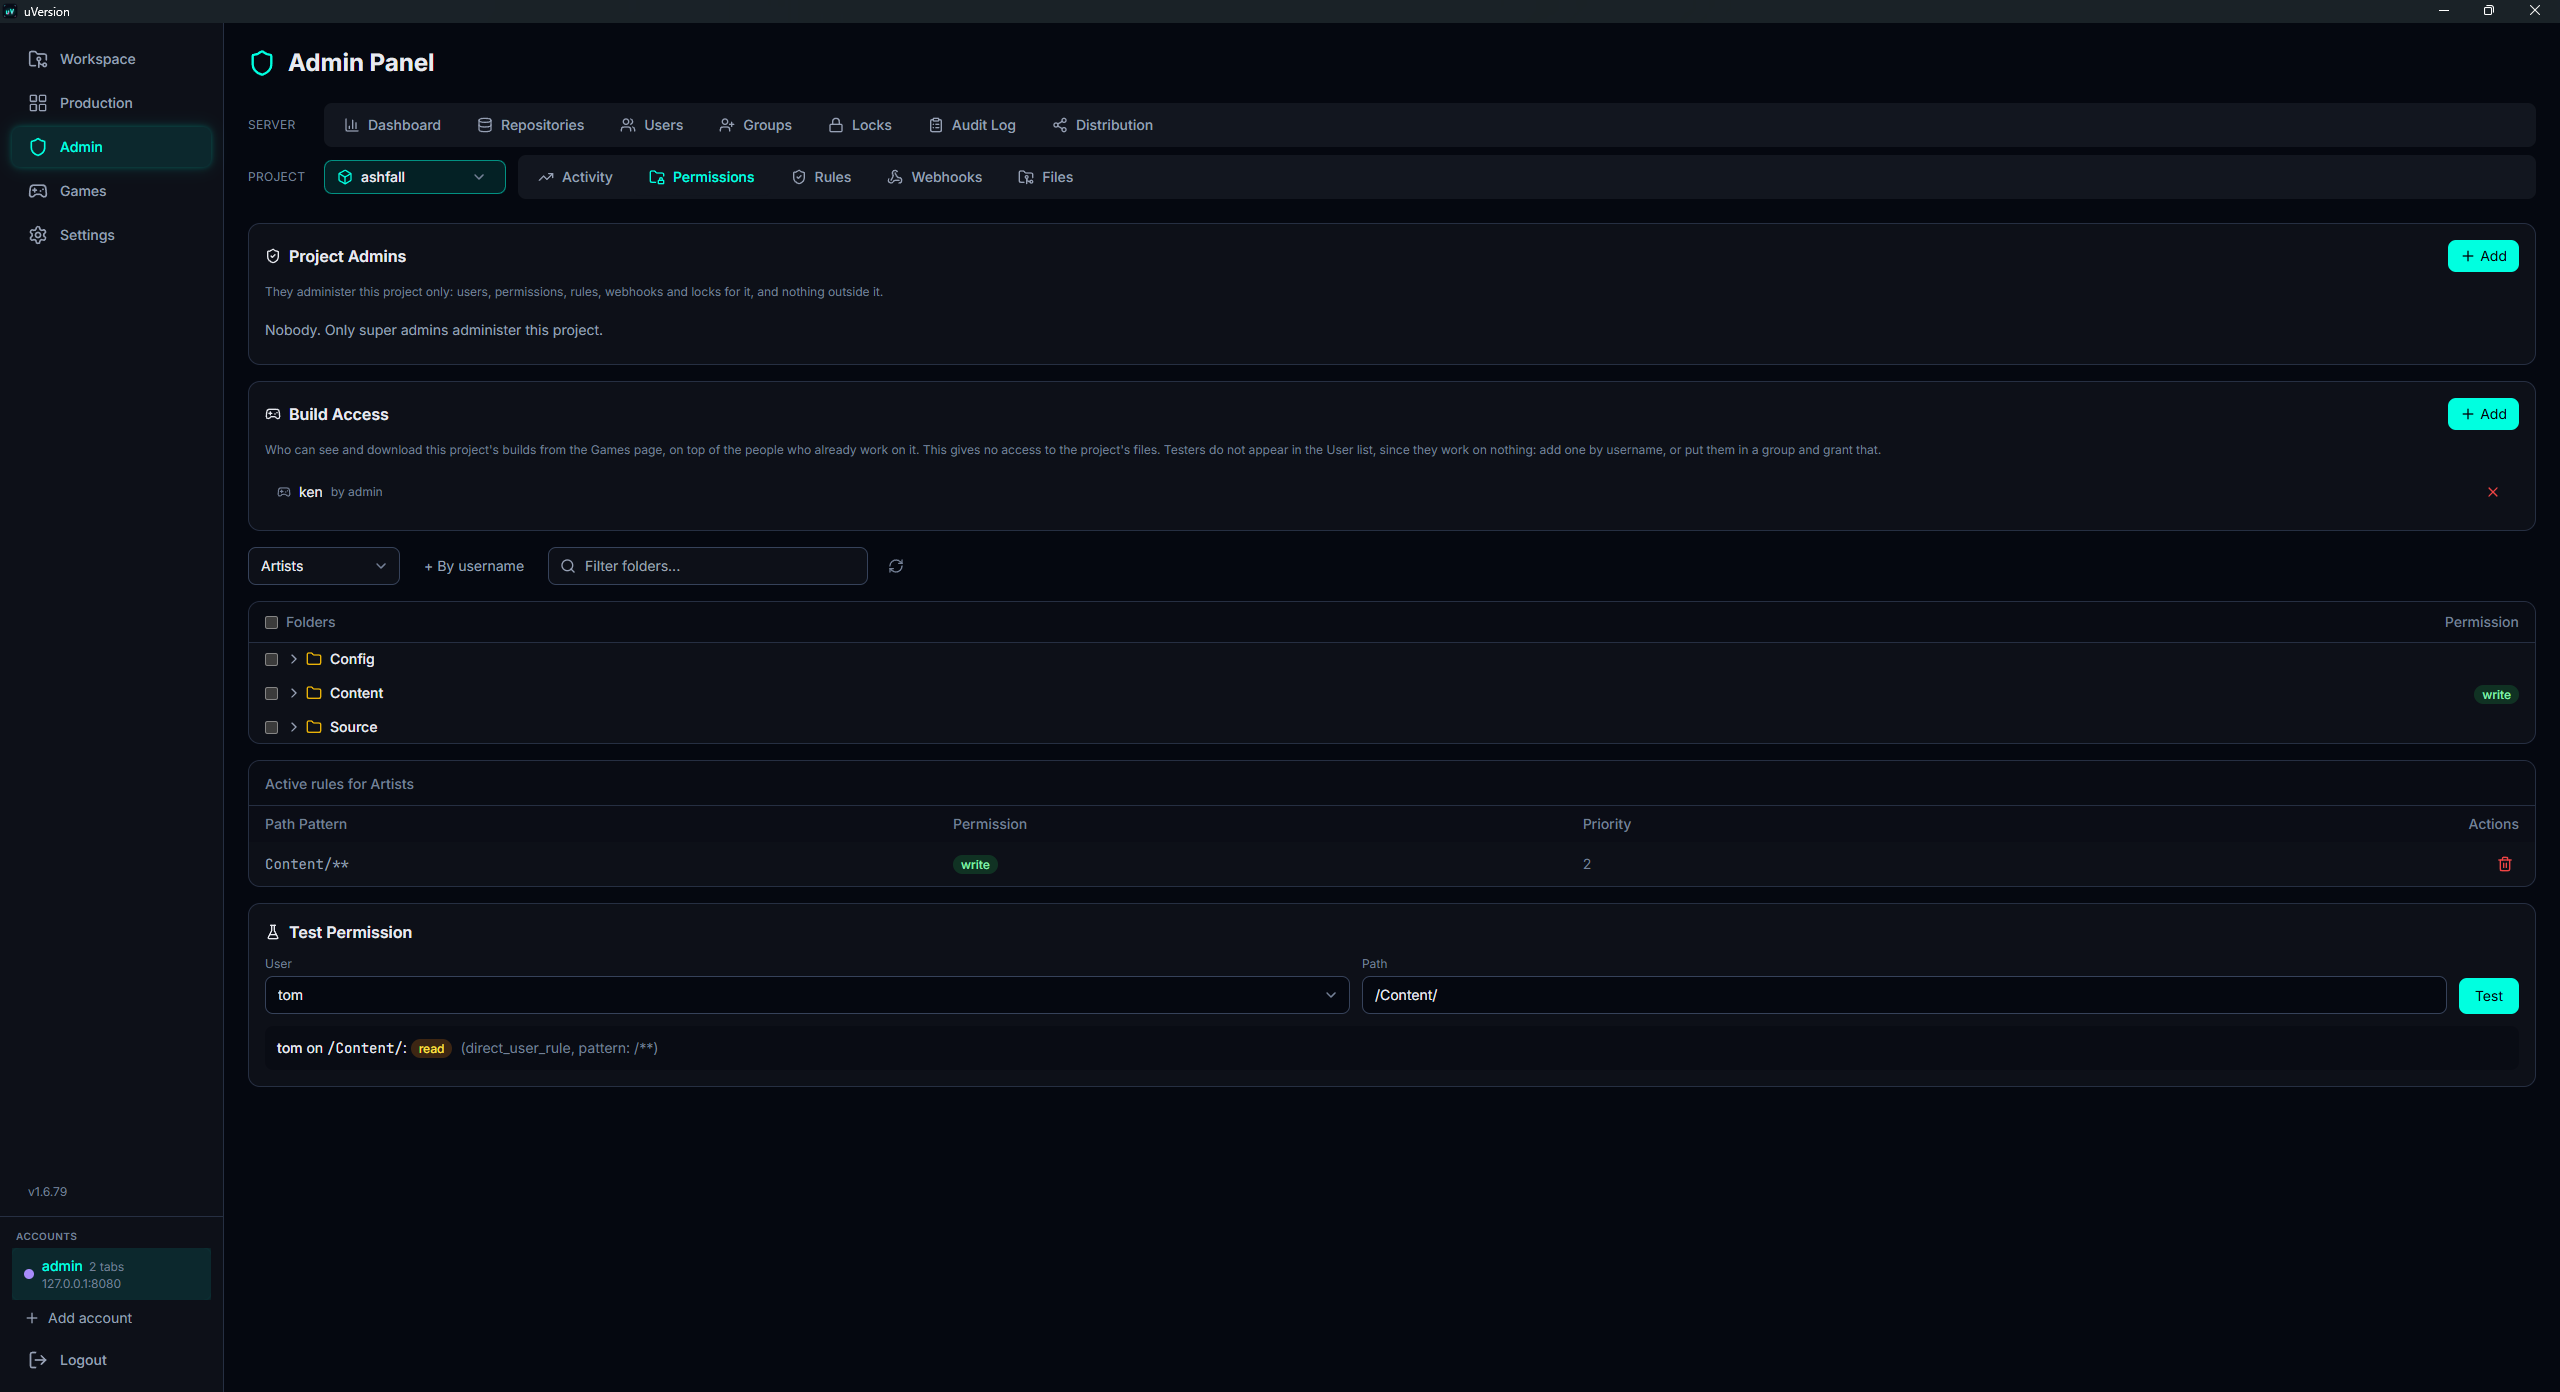Maximize or restore the uVersion window
Image resolution: width=2560 pixels, height=1392 pixels.
coord(2489,11)
